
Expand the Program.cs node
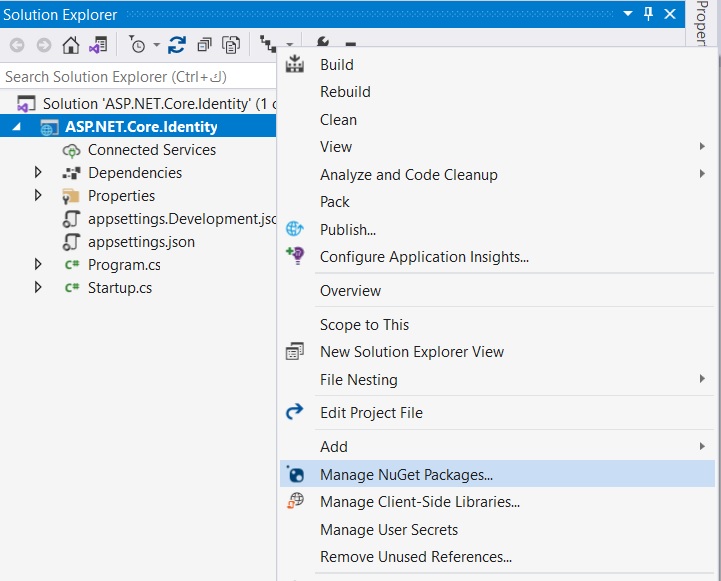[38, 264]
